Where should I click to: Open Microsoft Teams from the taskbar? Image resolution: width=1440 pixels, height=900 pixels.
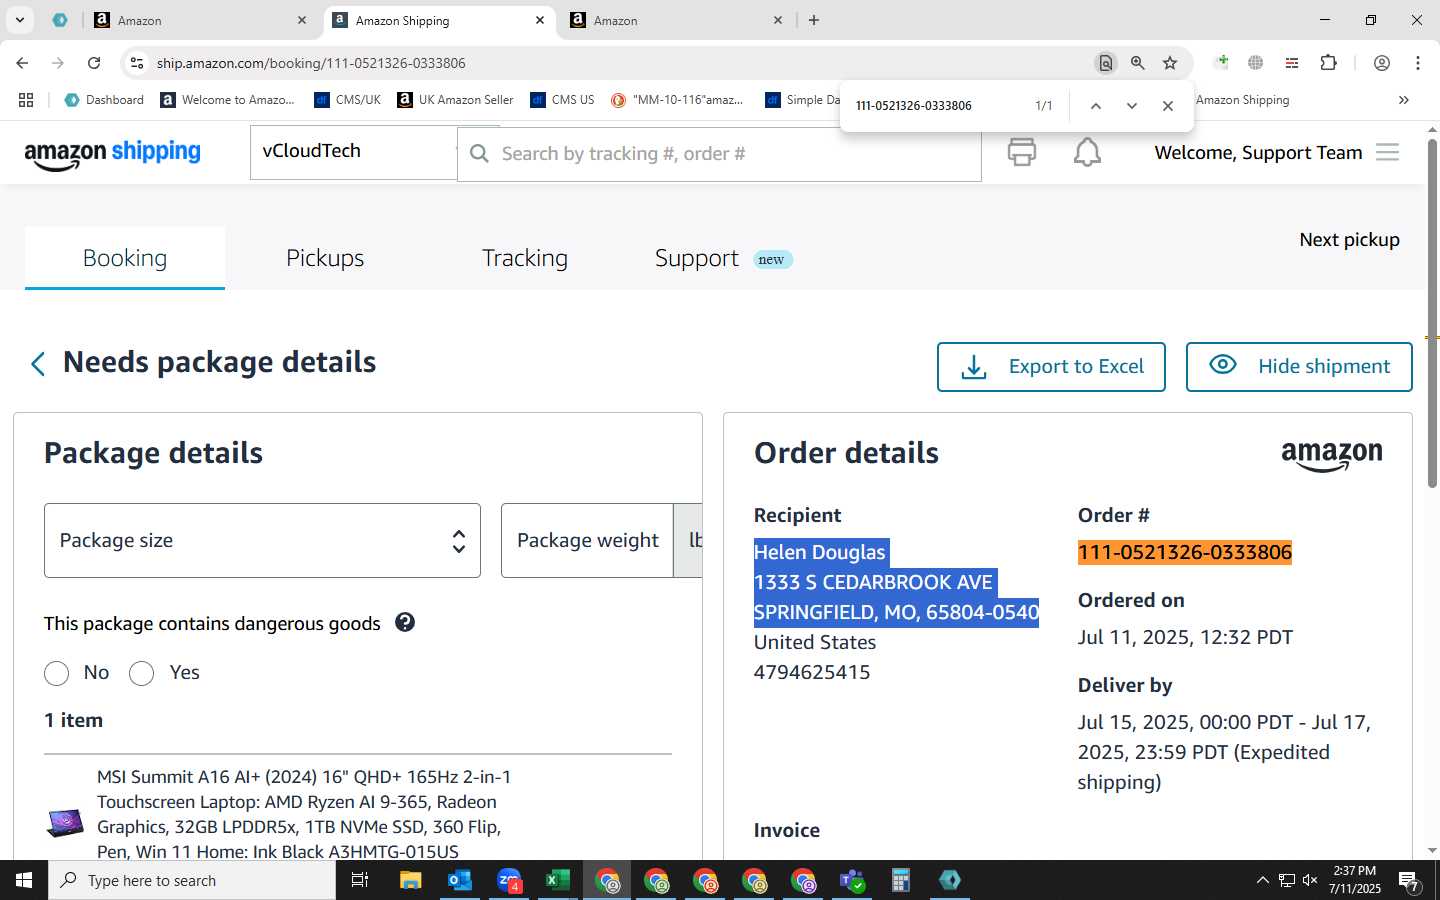pyautogui.click(x=852, y=880)
